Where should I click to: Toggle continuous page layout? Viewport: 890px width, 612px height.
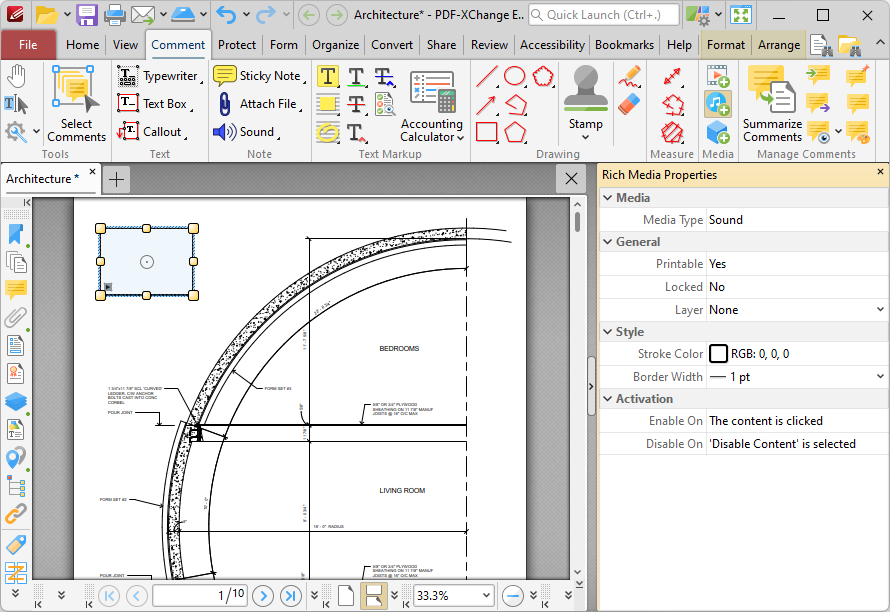373,596
